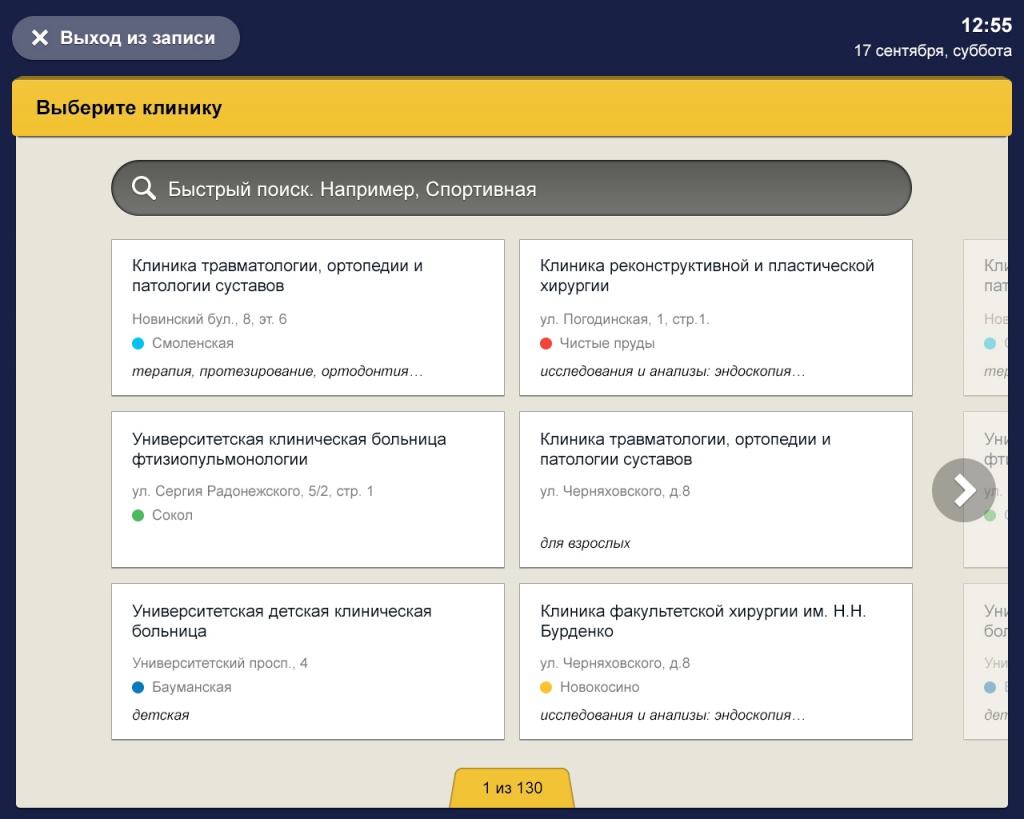Screen dimensions: 1024x819
Task: Click the 12:55 clock display
Action: click(x=986, y=25)
